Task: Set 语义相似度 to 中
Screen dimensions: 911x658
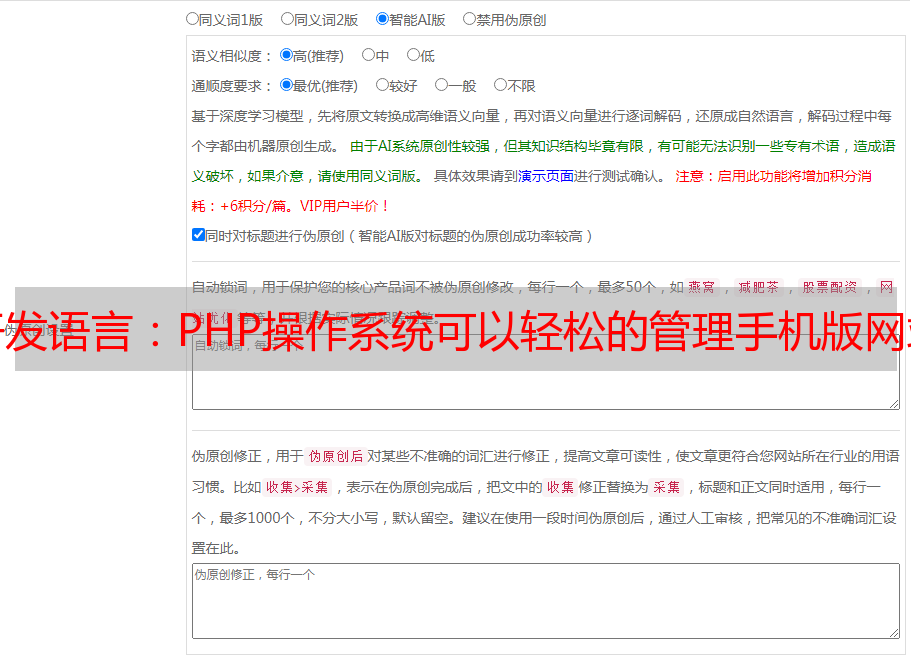Action: [368, 55]
